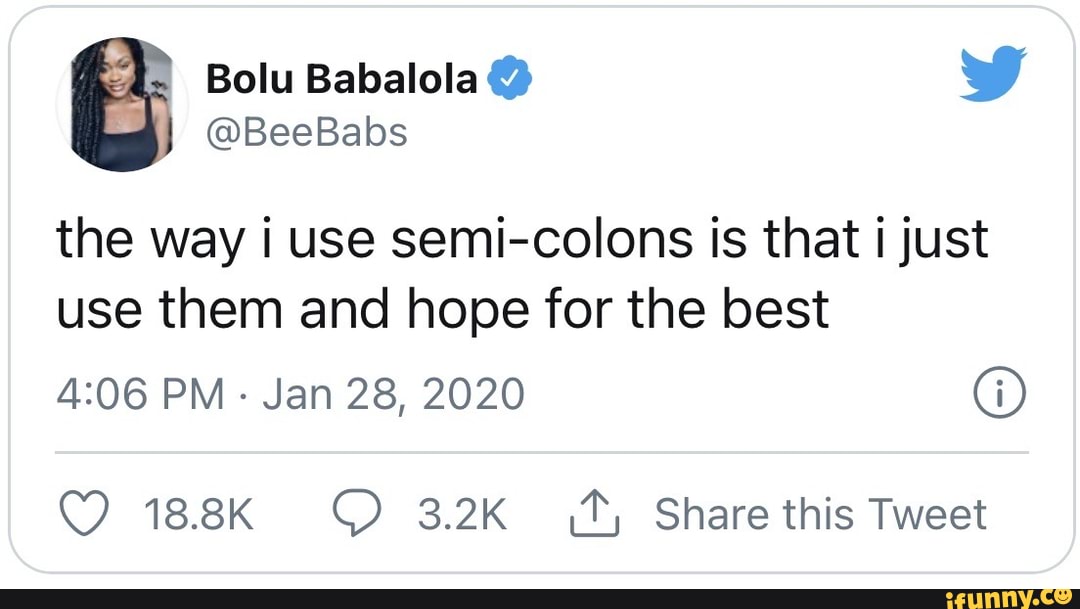1080x609 pixels.
Task: Open the @BeeBabs profile handle
Action: click(307, 130)
